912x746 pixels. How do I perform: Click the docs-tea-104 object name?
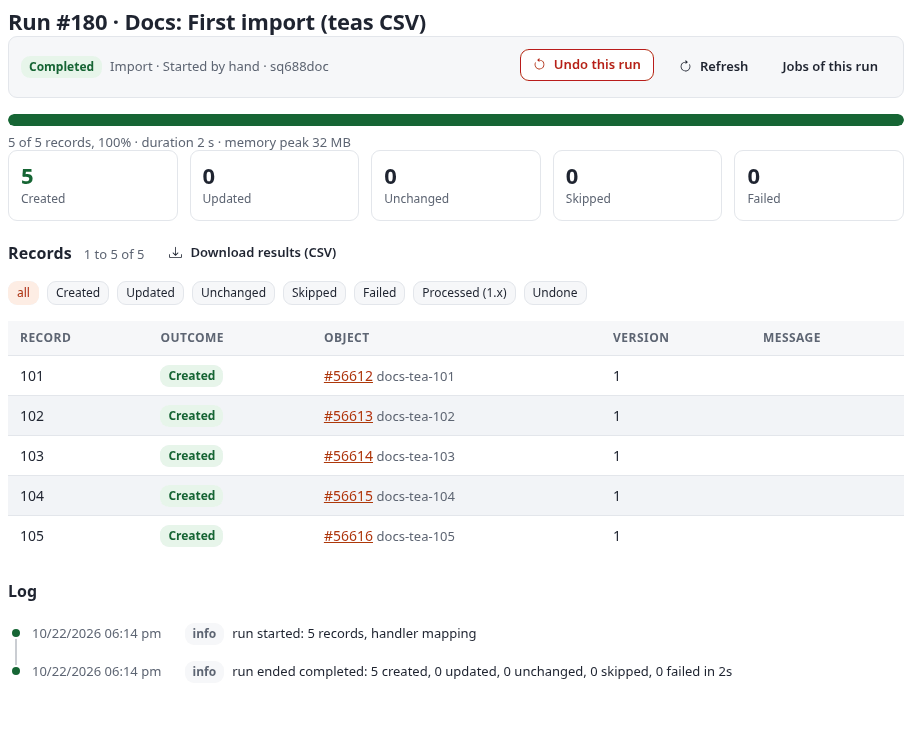click(x=415, y=497)
